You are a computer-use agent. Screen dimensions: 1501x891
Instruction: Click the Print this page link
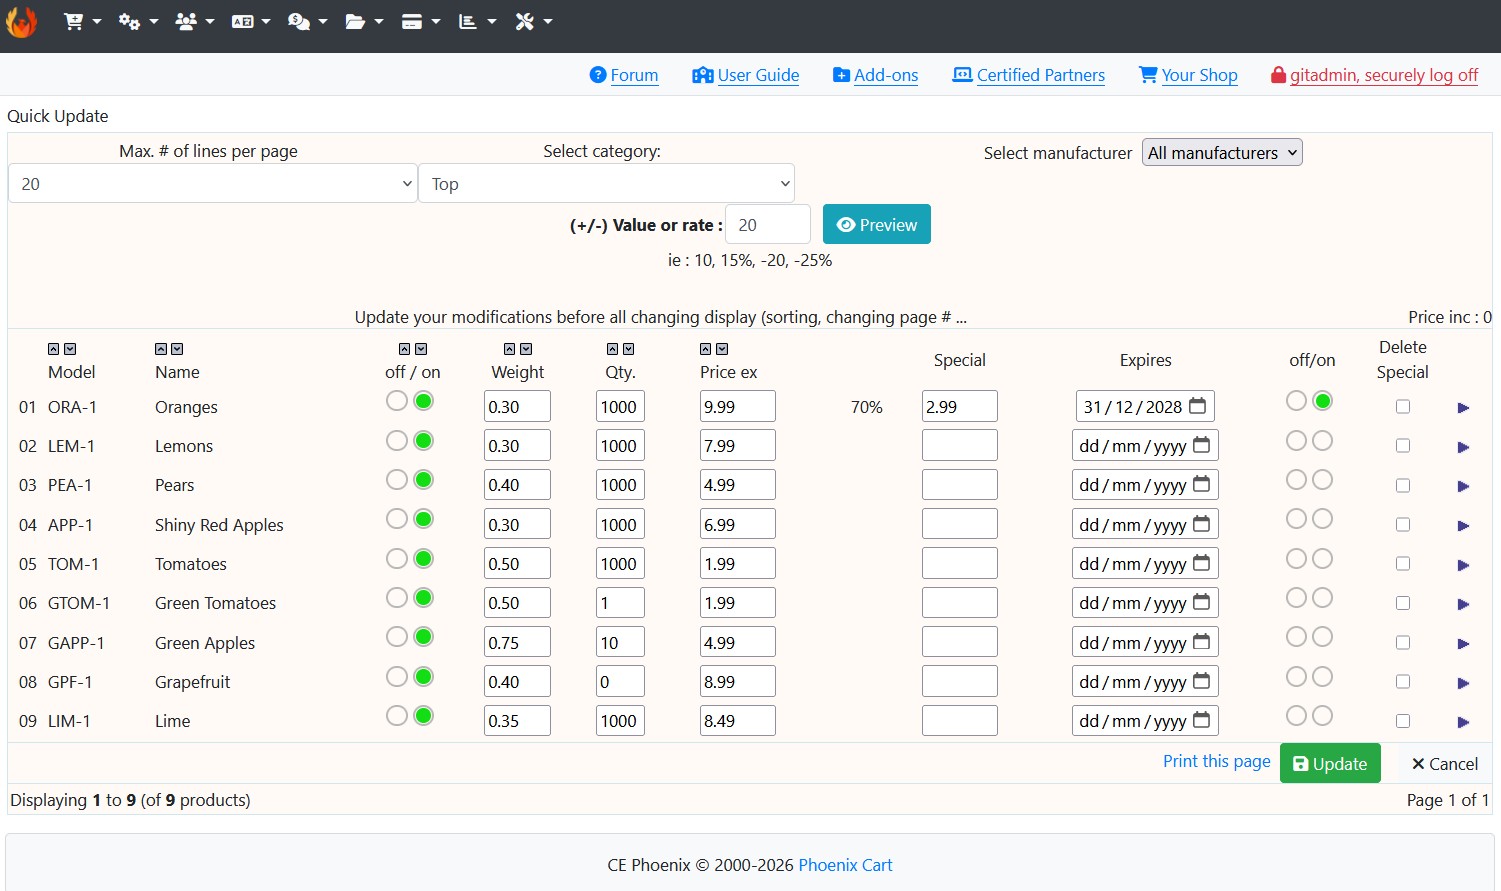point(1216,761)
